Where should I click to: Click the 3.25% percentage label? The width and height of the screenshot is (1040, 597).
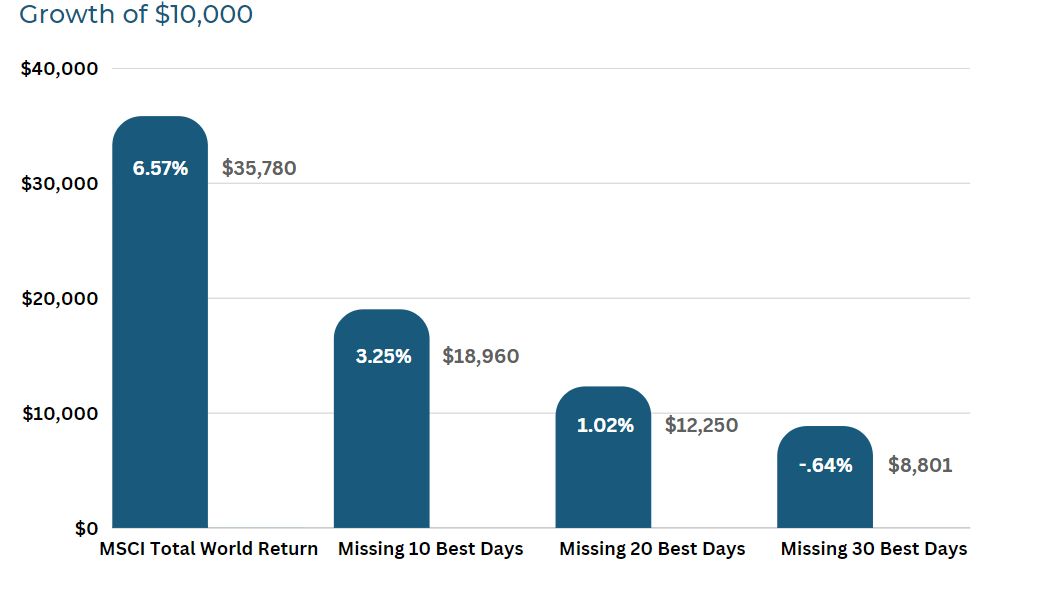383,356
